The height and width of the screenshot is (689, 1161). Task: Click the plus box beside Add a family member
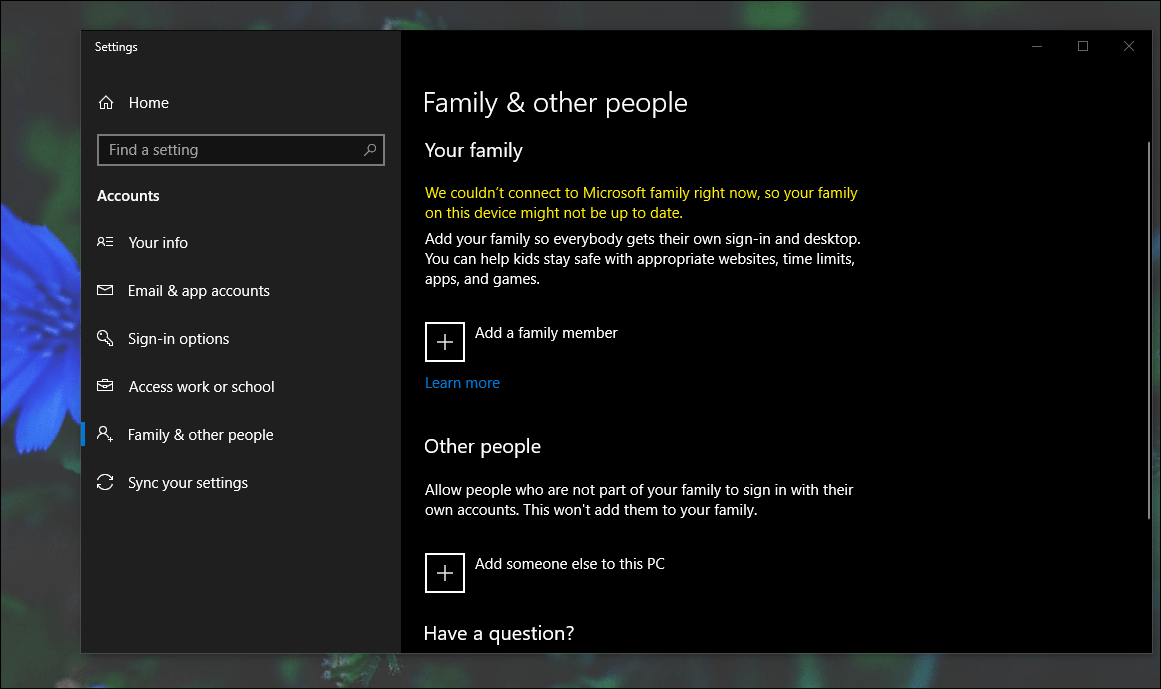(x=445, y=342)
